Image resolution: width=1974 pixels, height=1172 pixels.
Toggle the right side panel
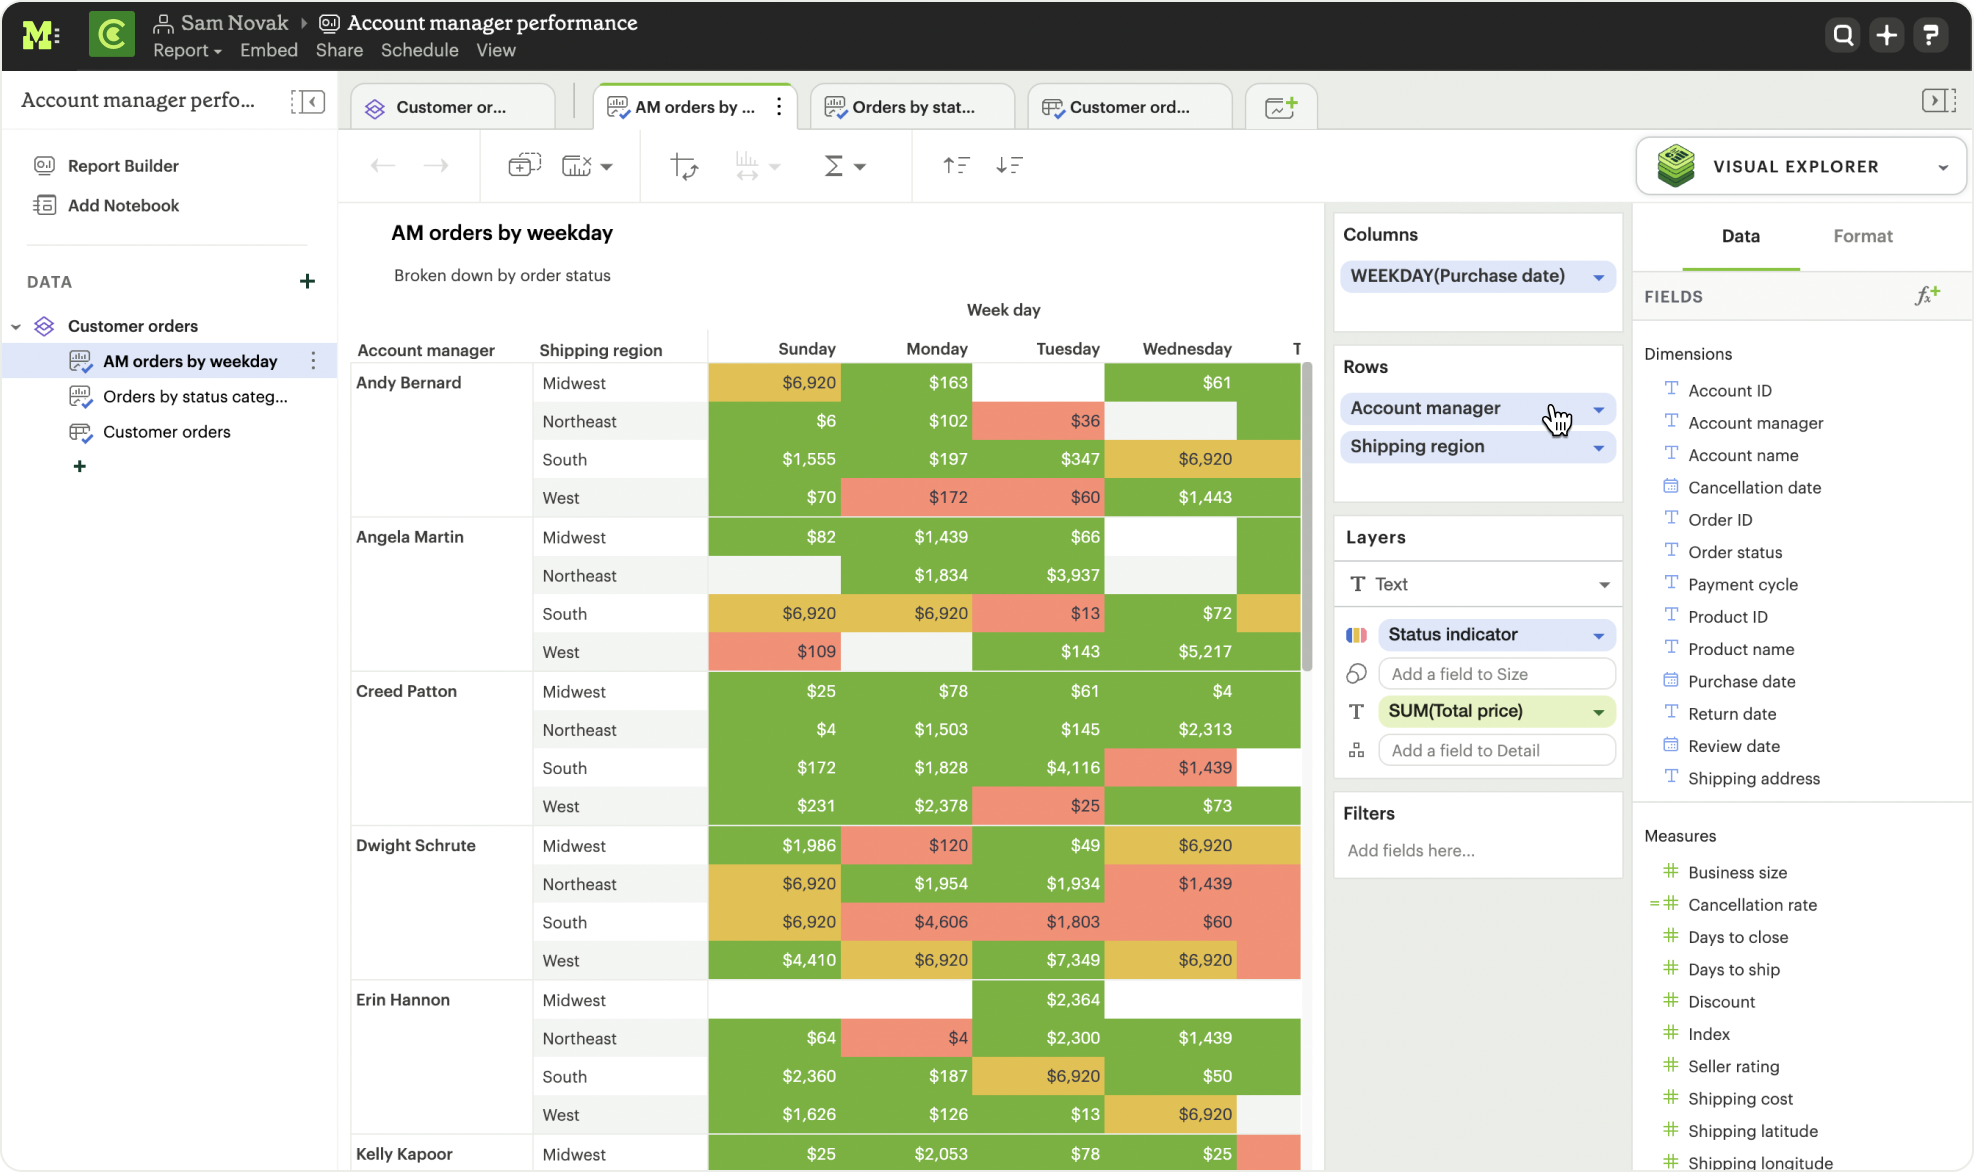point(1938,100)
